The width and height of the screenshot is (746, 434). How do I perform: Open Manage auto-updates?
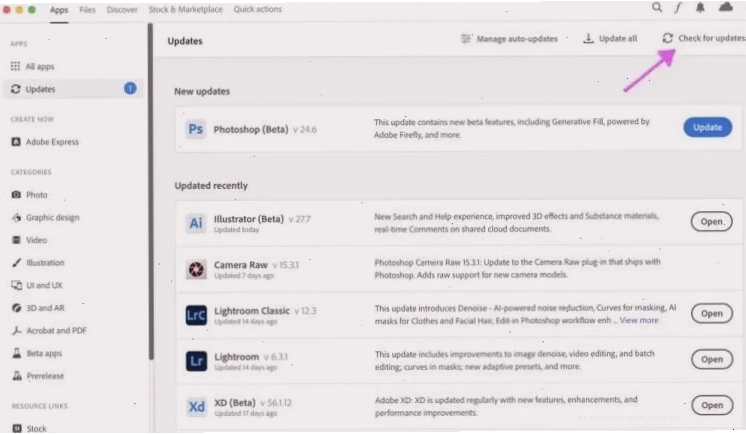509,39
